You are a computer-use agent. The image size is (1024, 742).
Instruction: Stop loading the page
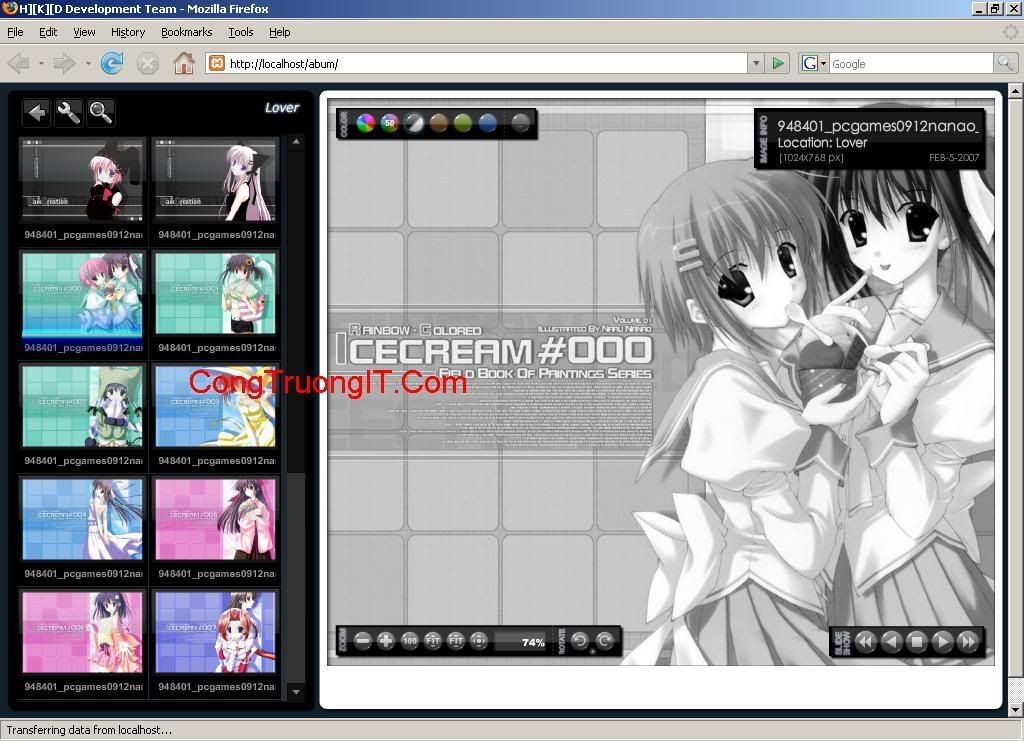click(148, 63)
